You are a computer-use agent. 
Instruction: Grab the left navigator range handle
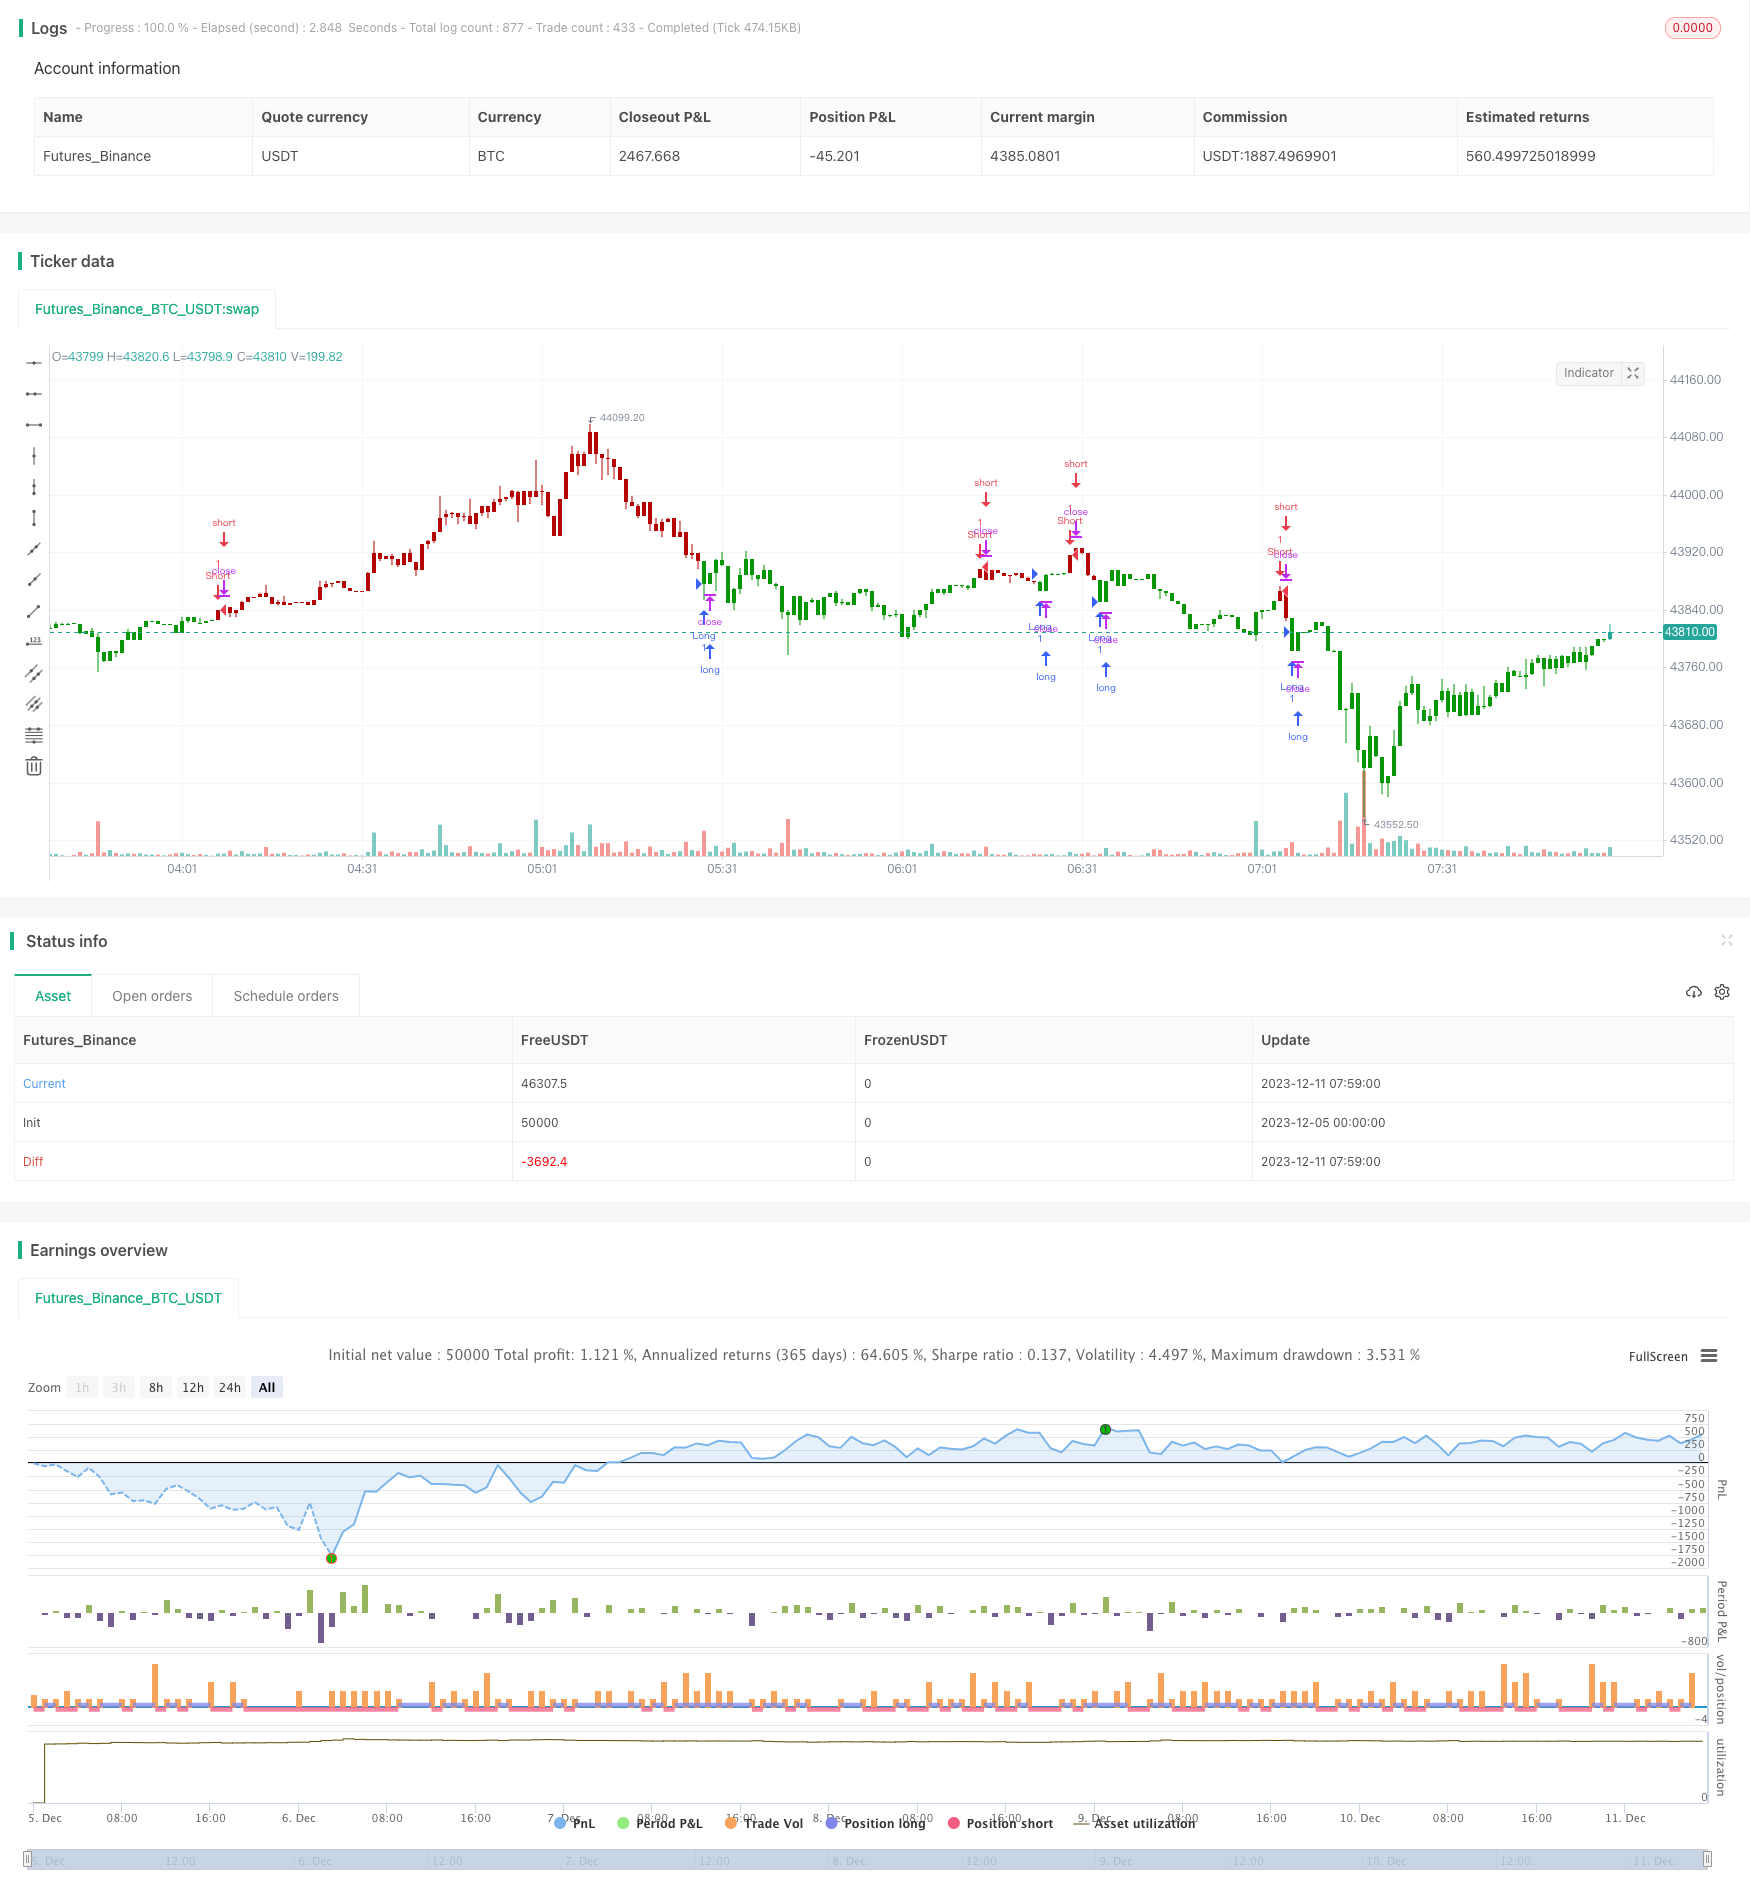click(x=27, y=1859)
